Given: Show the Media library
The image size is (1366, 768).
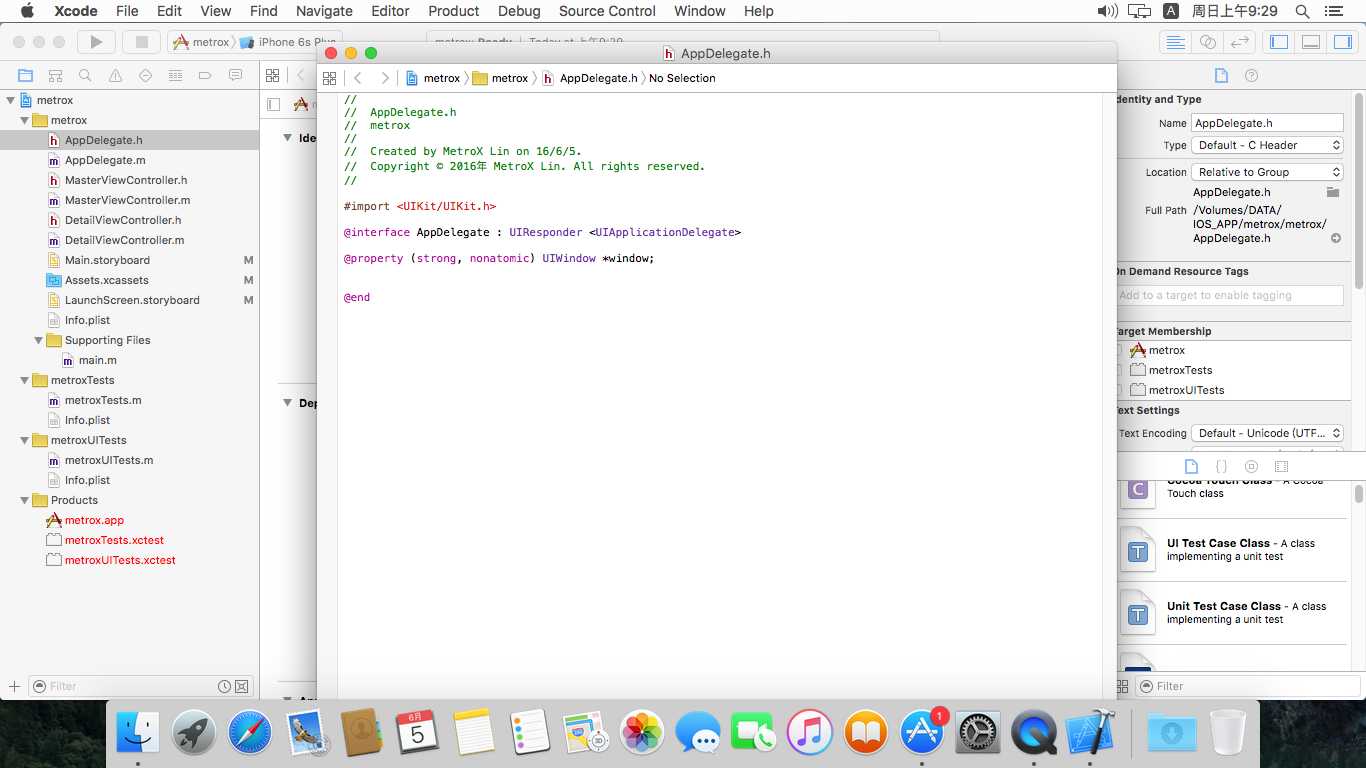Looking at the screenshot, I should [1281, 466].
